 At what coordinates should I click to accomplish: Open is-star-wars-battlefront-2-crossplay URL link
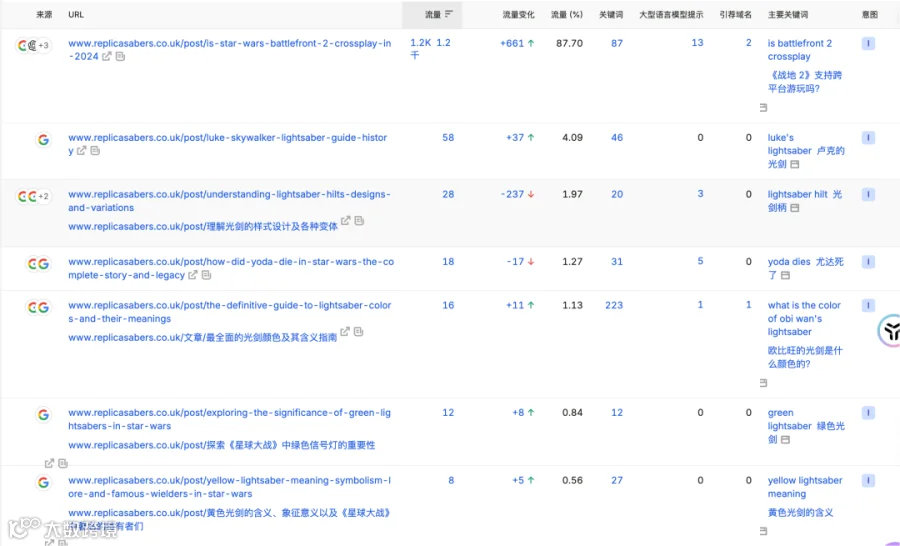point(230,49)
